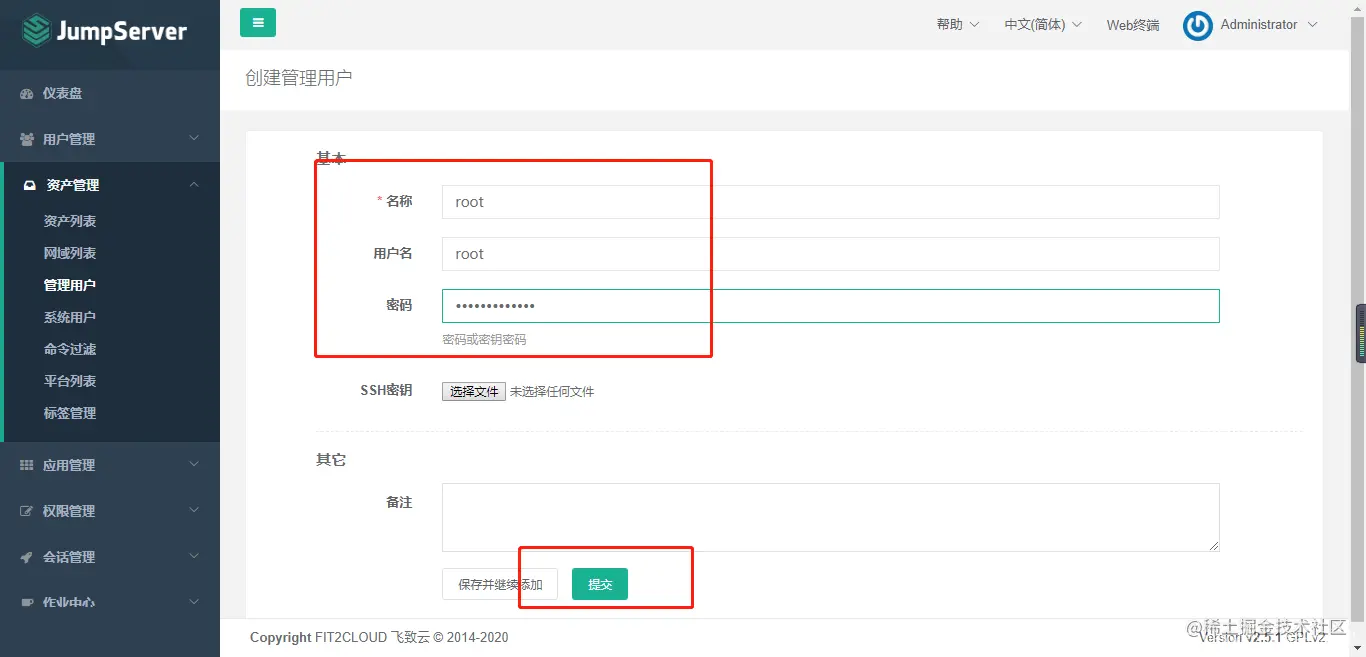Focus the 名称 input field
1366x657 pixels.
831,202
